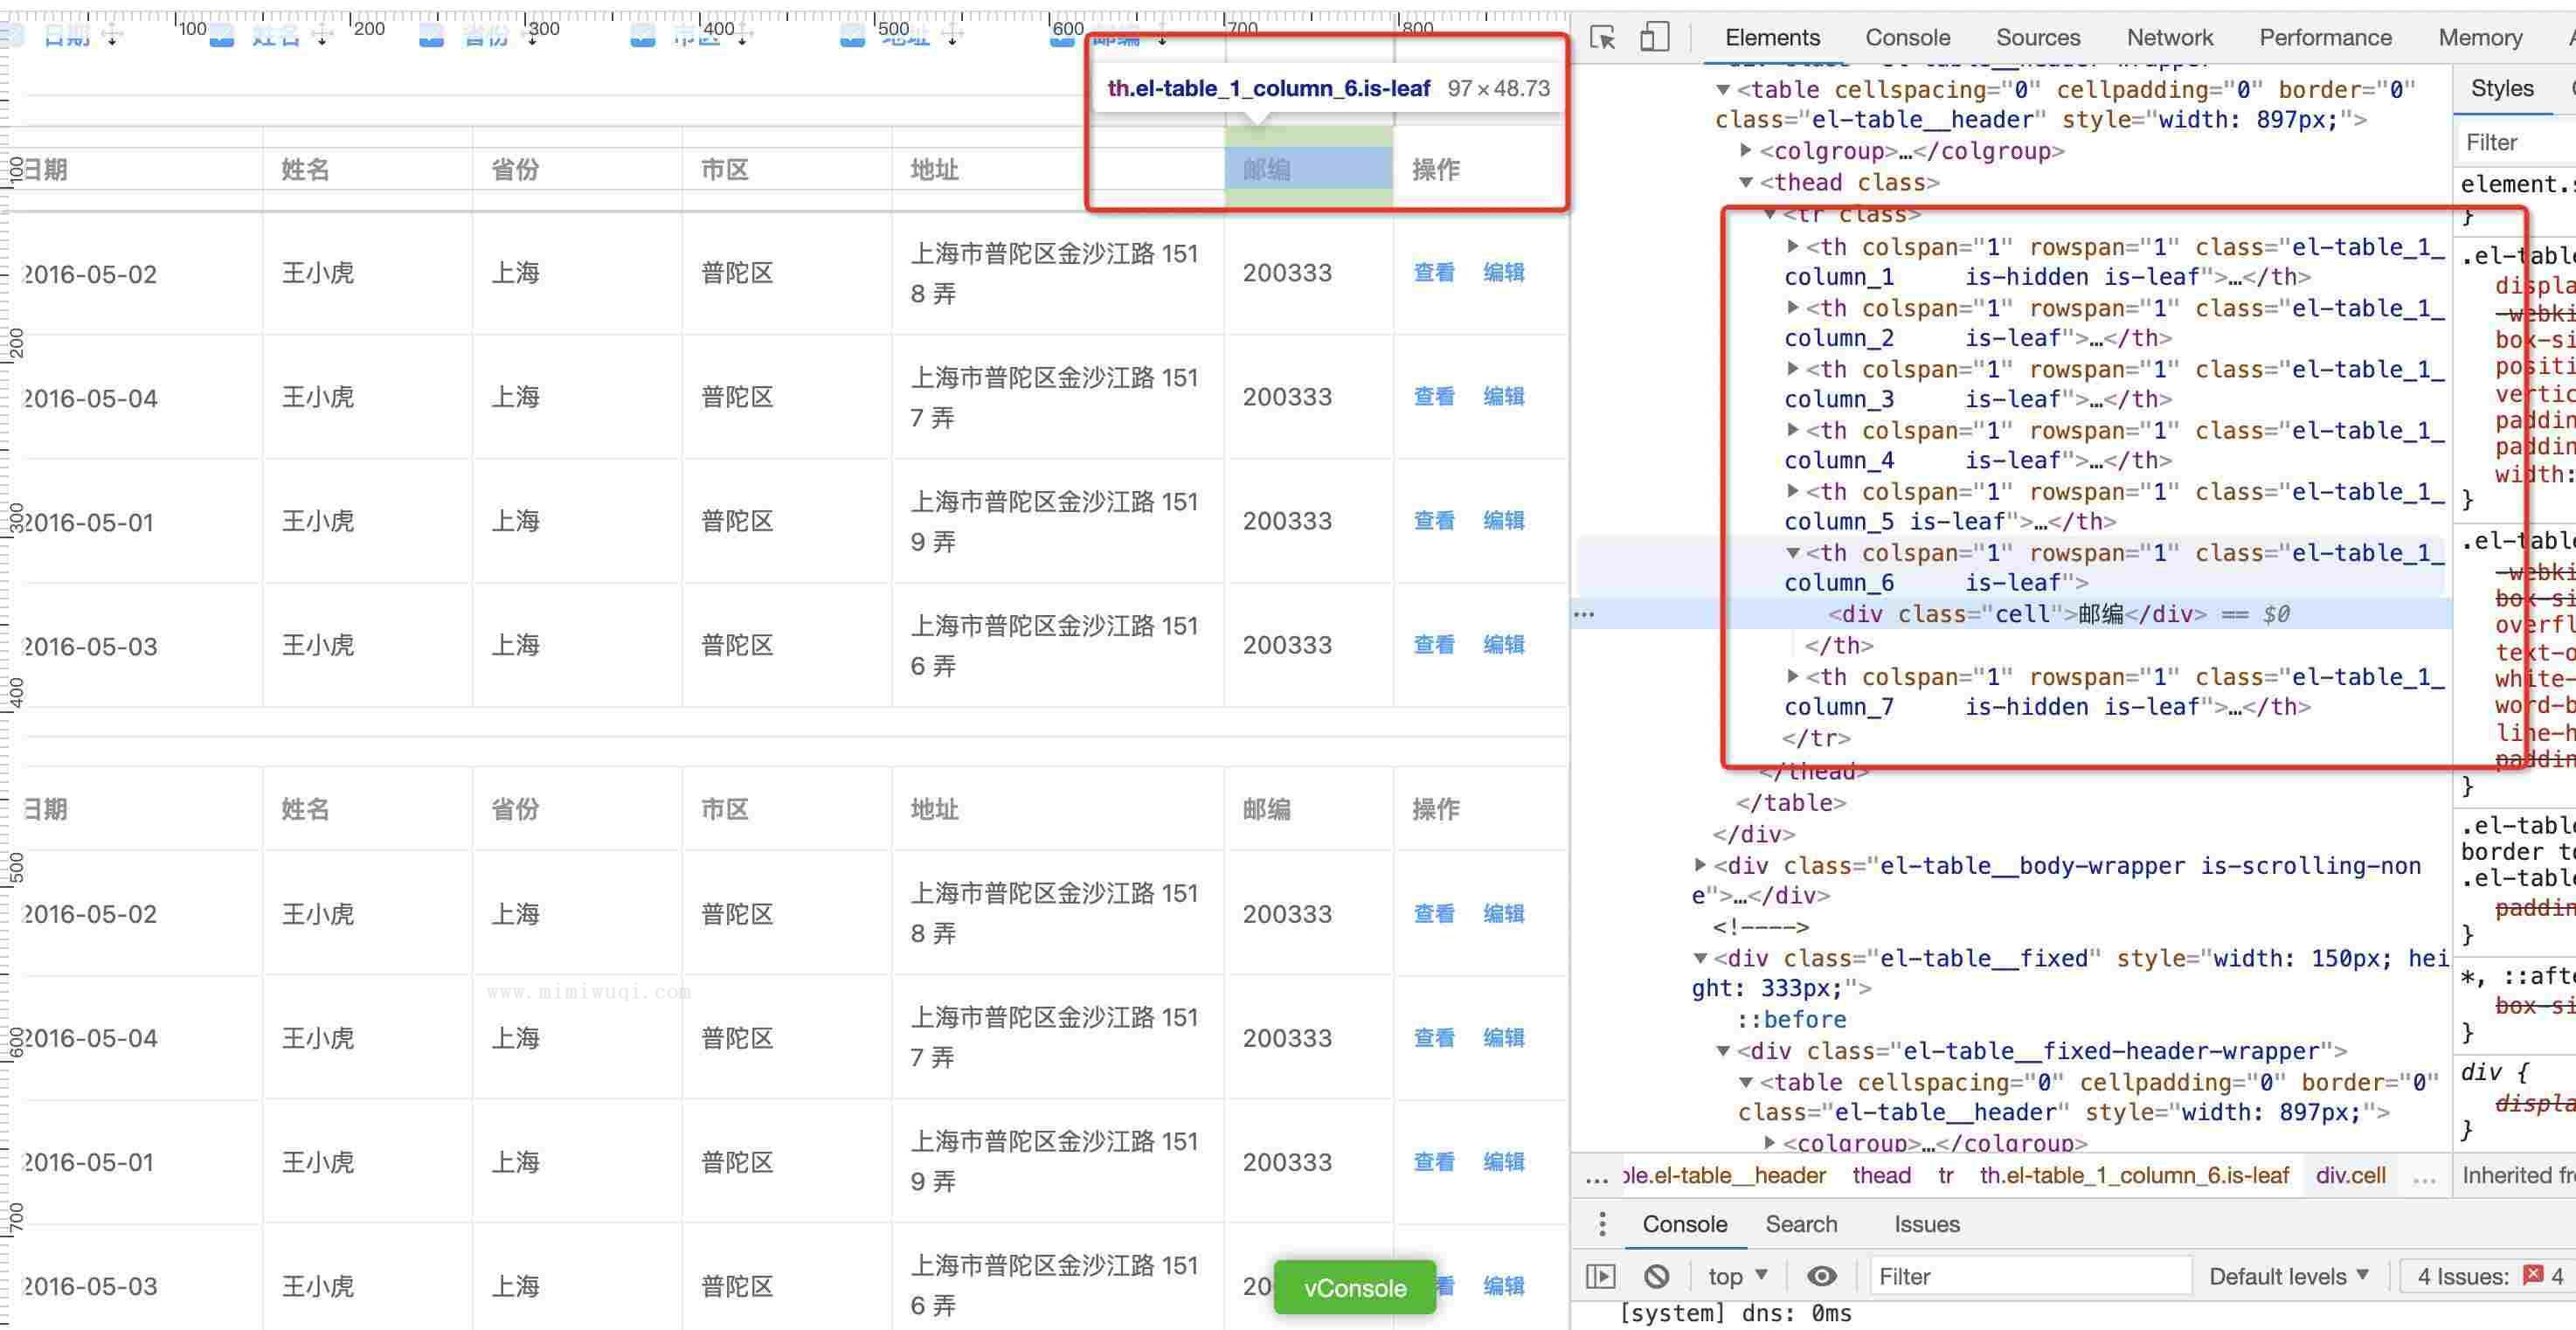
Task: Open the green vConsole button
Action: (x=1354, y=1288)
